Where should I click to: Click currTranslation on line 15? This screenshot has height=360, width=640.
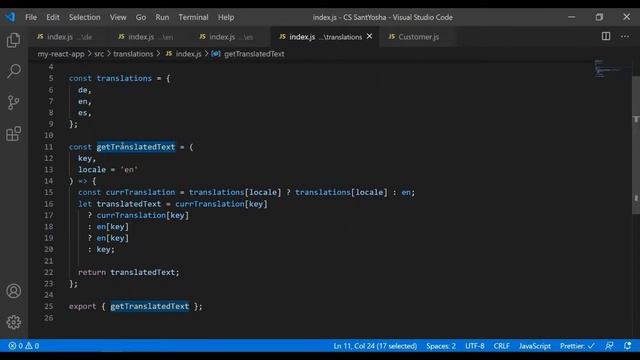(x=140, y=192)
